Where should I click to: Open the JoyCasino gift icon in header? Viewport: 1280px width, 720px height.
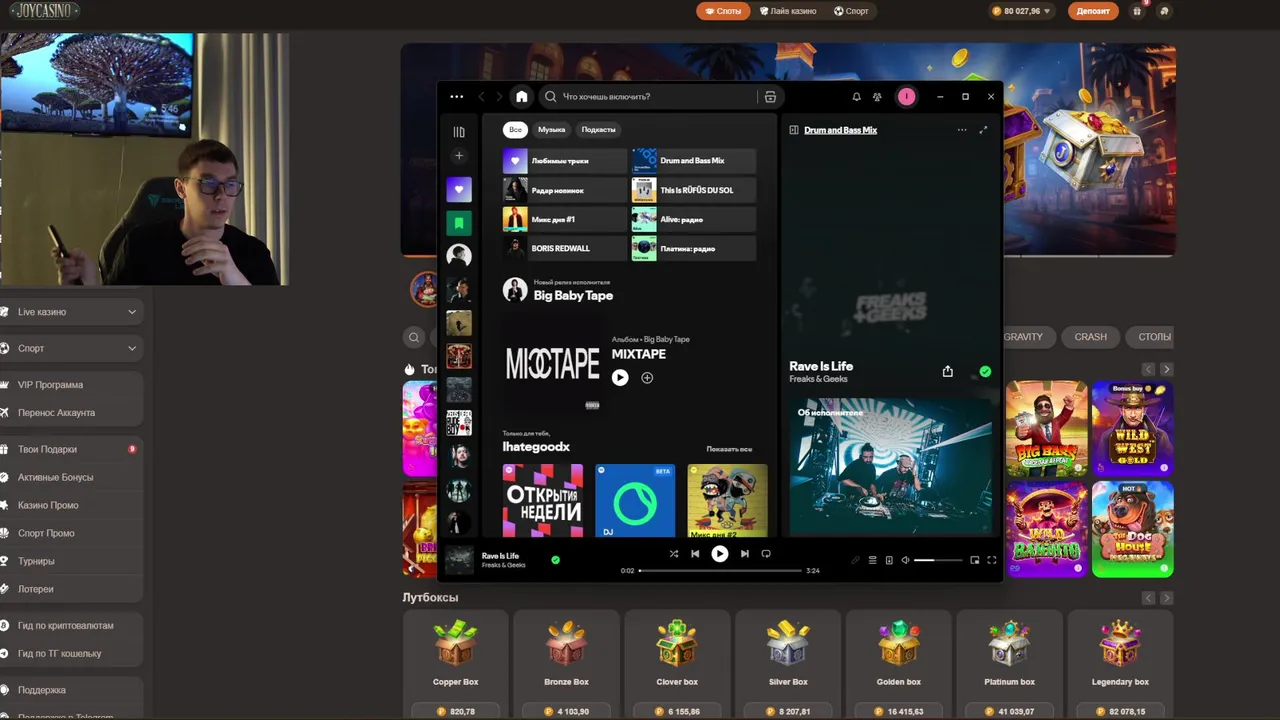(1137, 11)
